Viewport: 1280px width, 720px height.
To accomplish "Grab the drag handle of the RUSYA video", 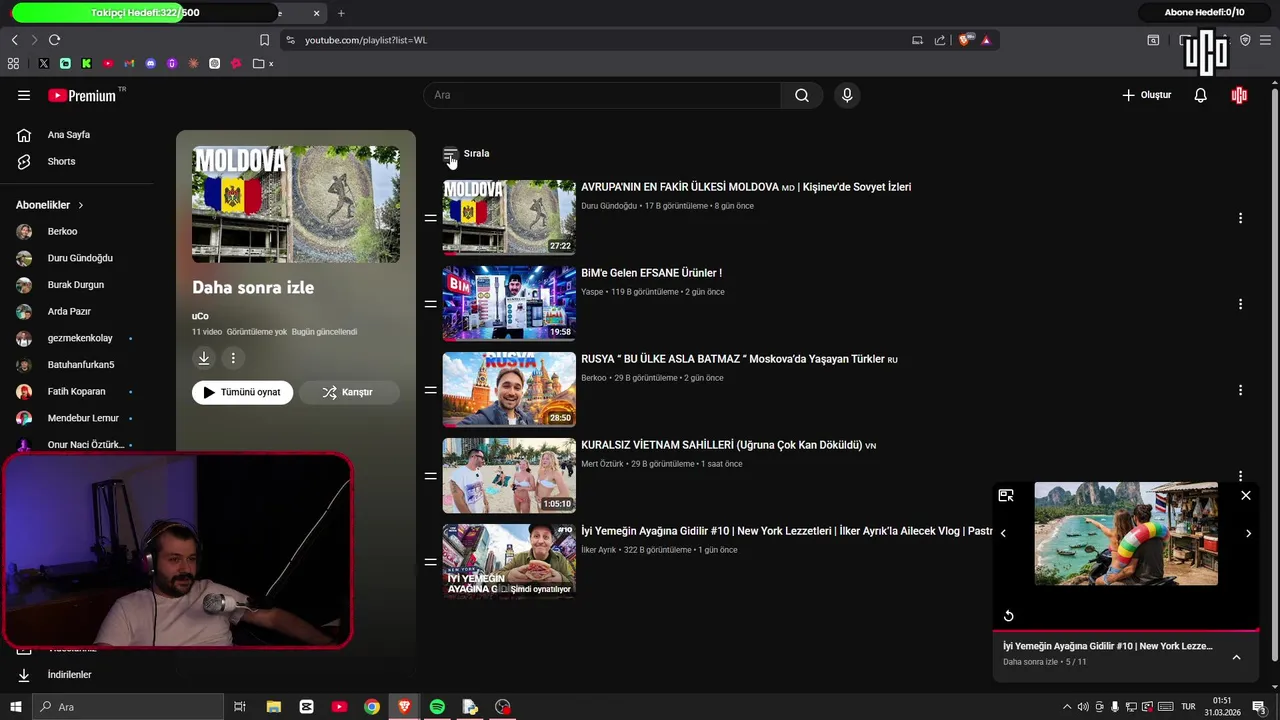I will pos(430,390).
